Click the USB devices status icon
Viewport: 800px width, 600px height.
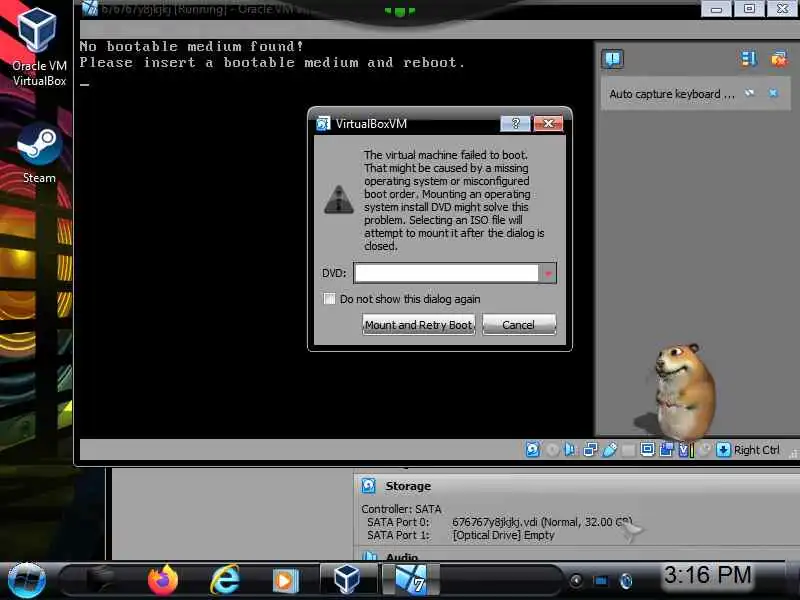coord(610,449)
